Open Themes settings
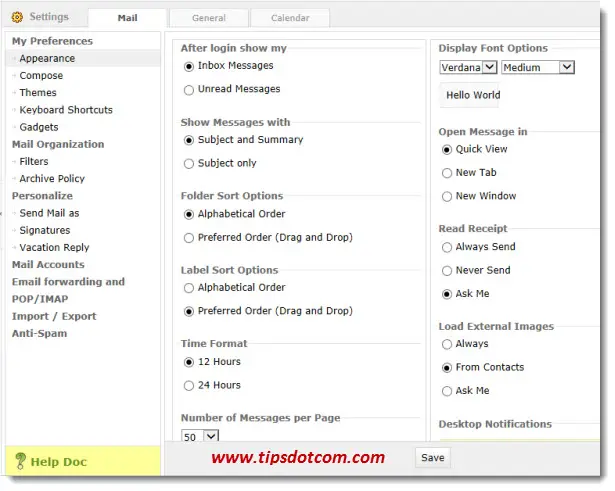Screen dimensions: 615x491 pyautogui.click(x=38, y=93)
